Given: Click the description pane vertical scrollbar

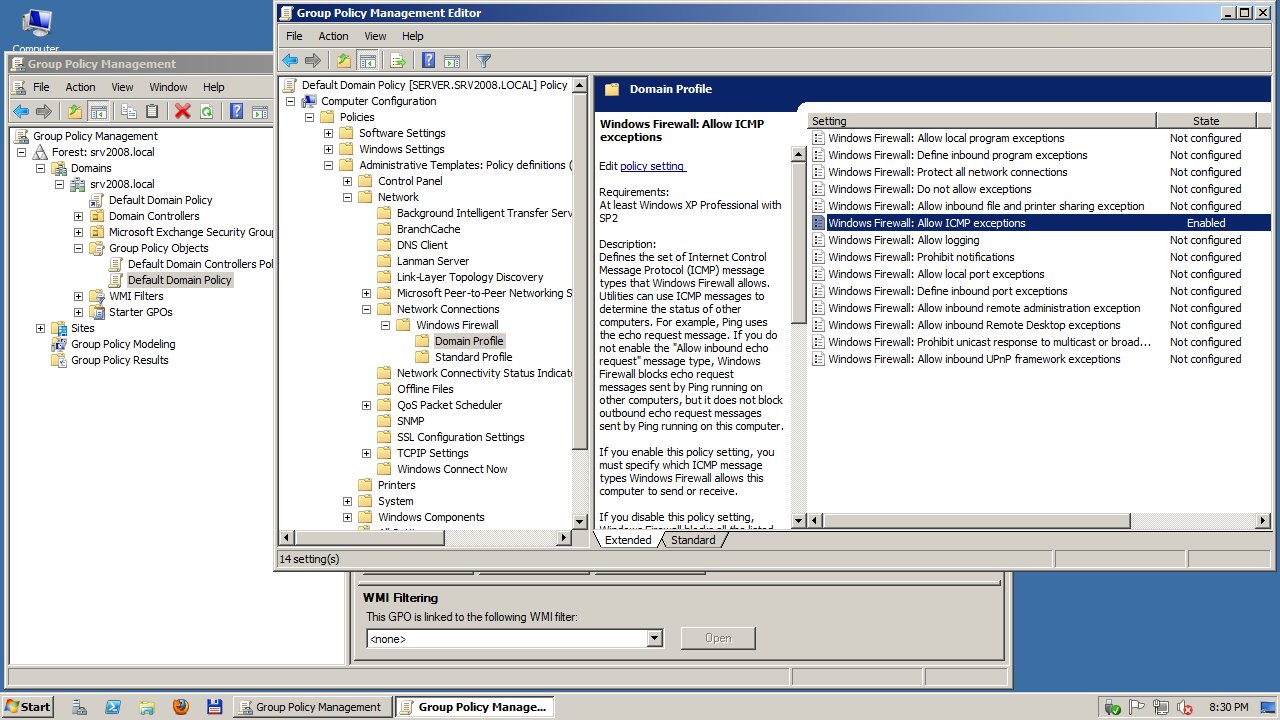Looking at the screenshot, I should tap(798, 338).
